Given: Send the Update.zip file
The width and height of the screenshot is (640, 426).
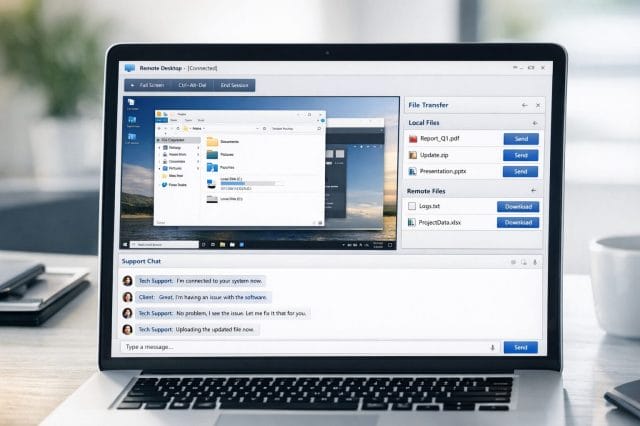Looking at the screenshot, I should (x=520, y=155).
